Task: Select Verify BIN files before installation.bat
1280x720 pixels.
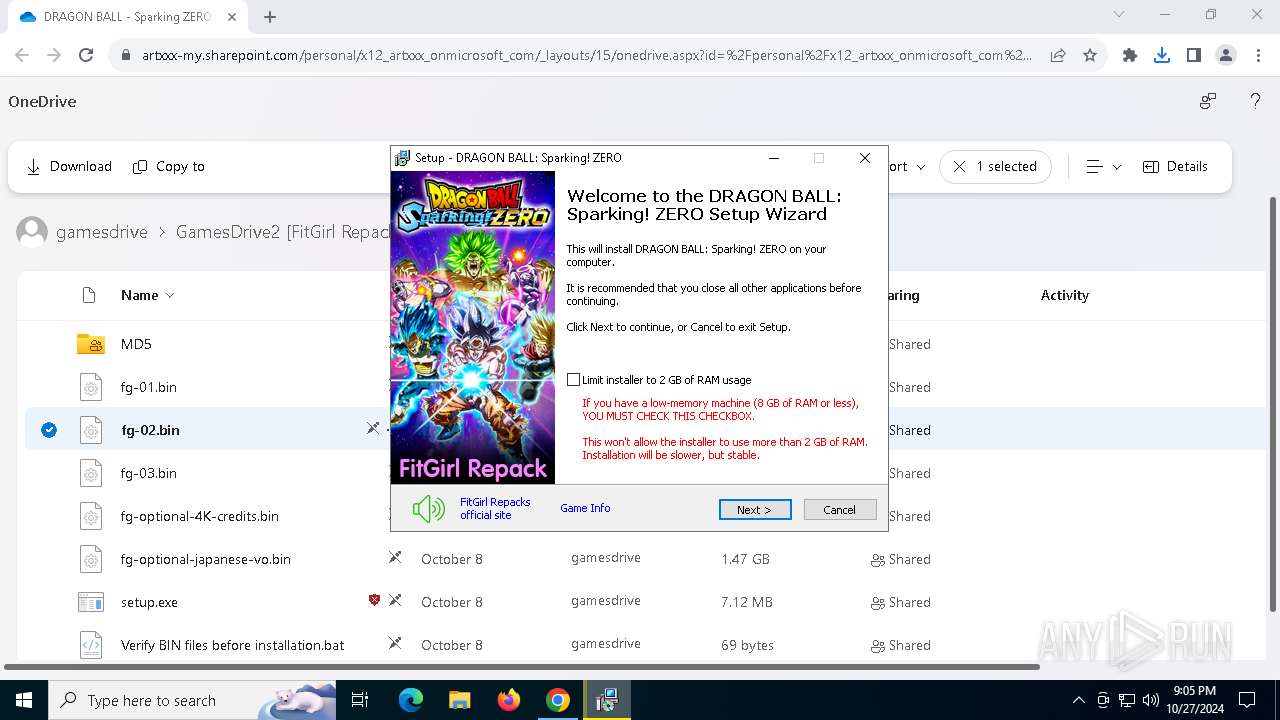Action: point(233,645)
